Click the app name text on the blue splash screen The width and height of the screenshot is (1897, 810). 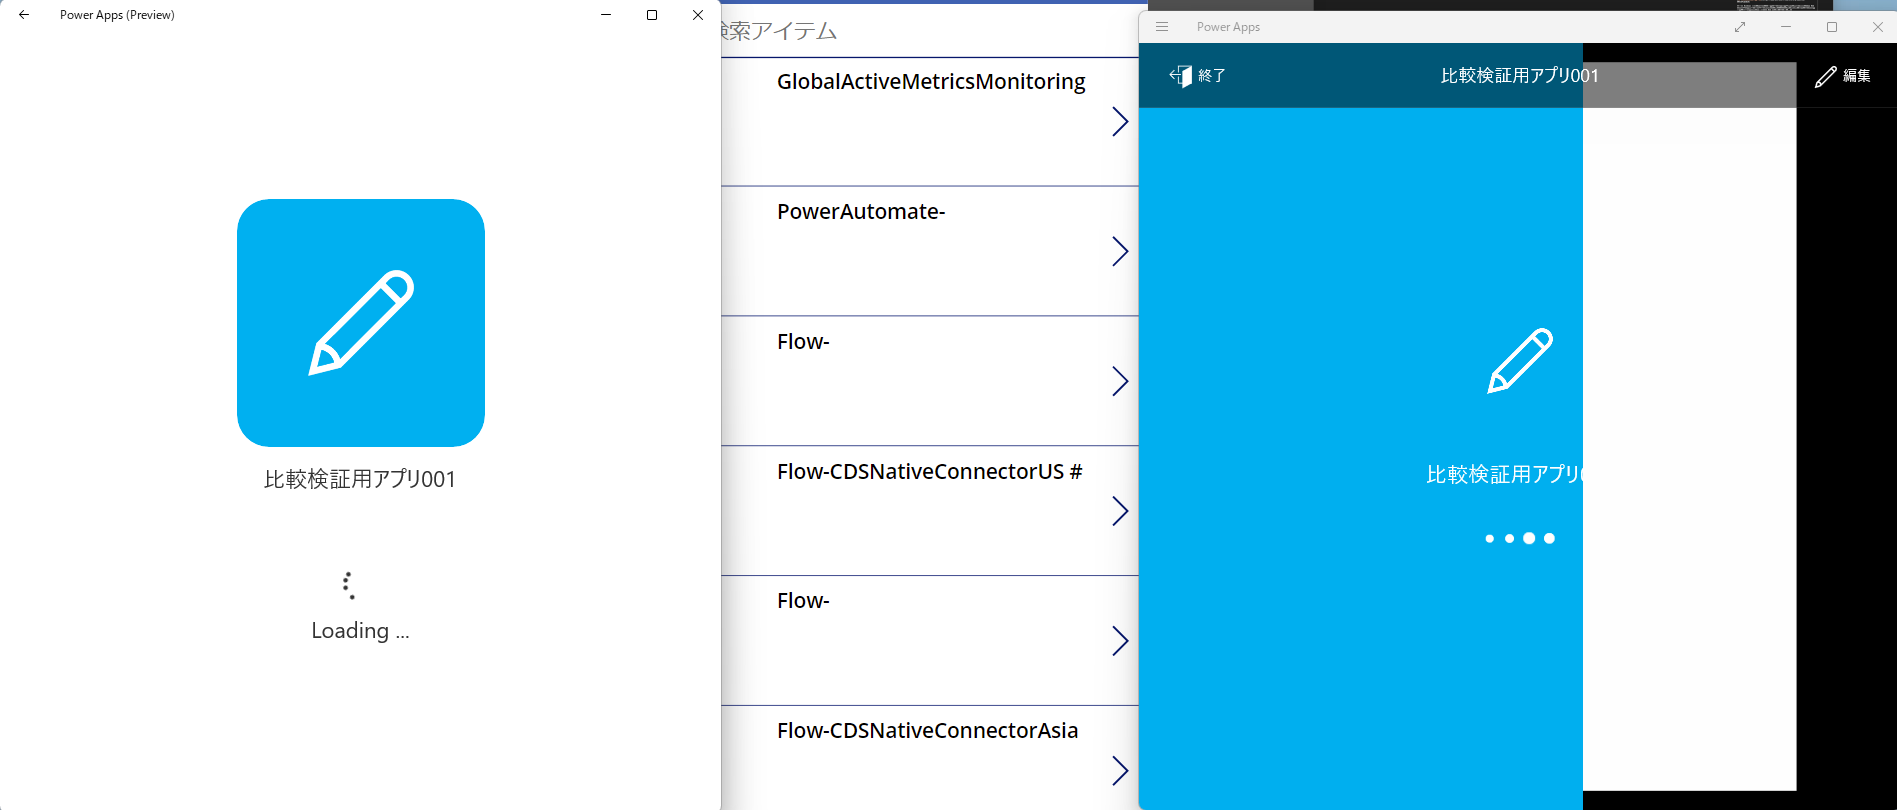pyautogui.click(x=1504, y=474)
